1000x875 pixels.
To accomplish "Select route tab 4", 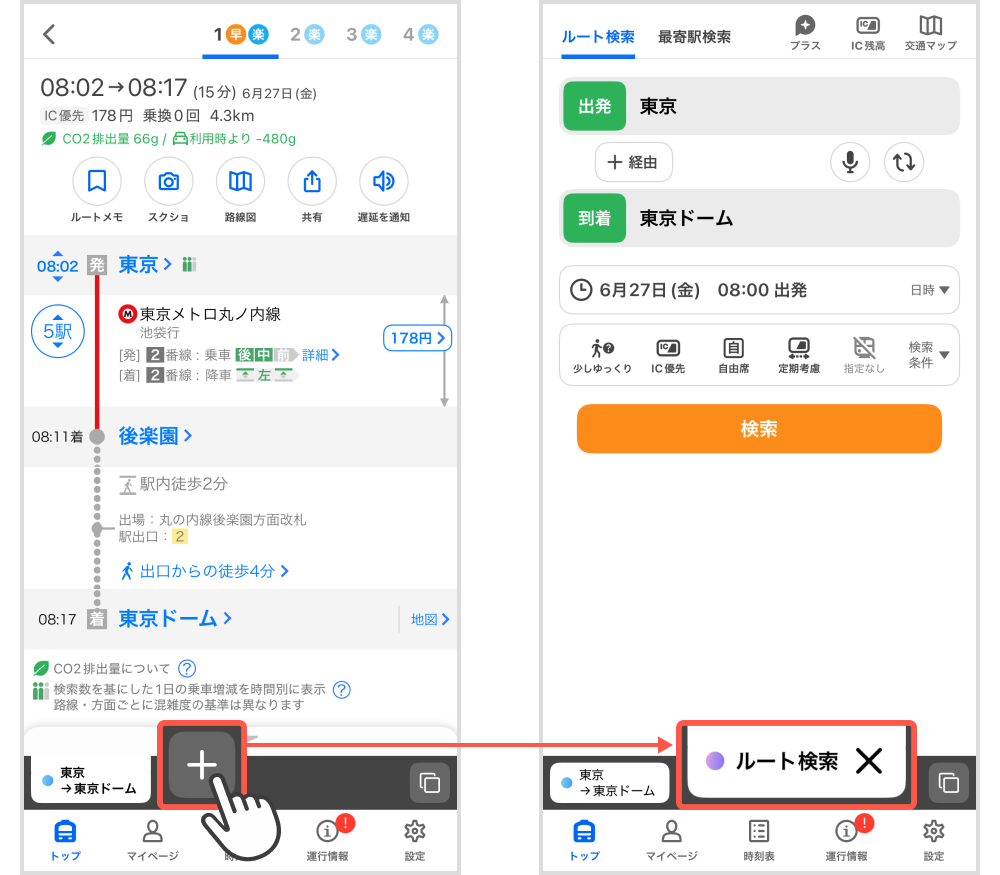I will pos(420,34).
